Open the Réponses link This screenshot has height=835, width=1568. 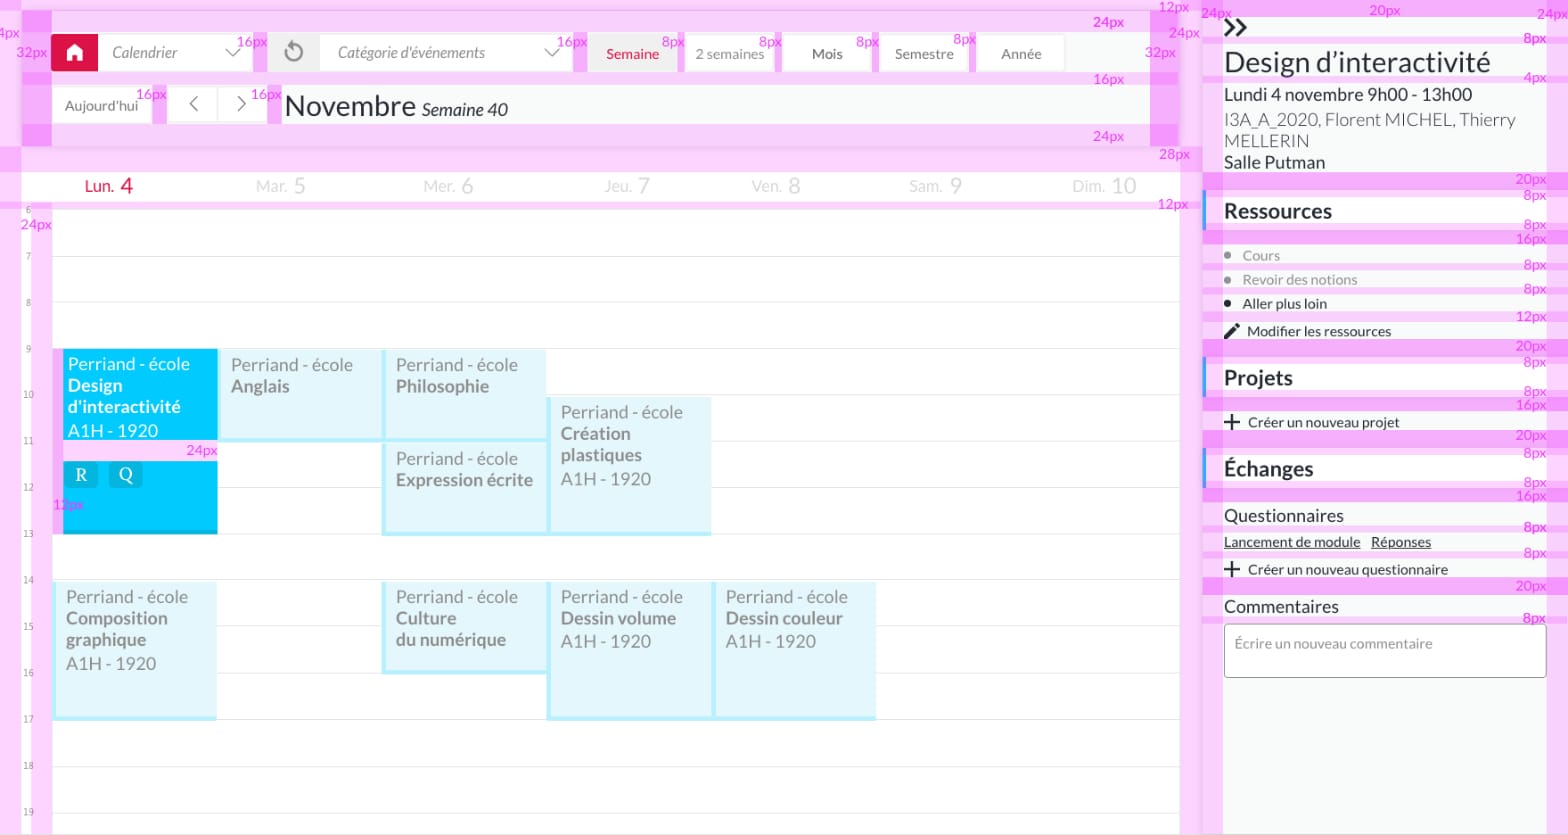tap(1400, 542)
